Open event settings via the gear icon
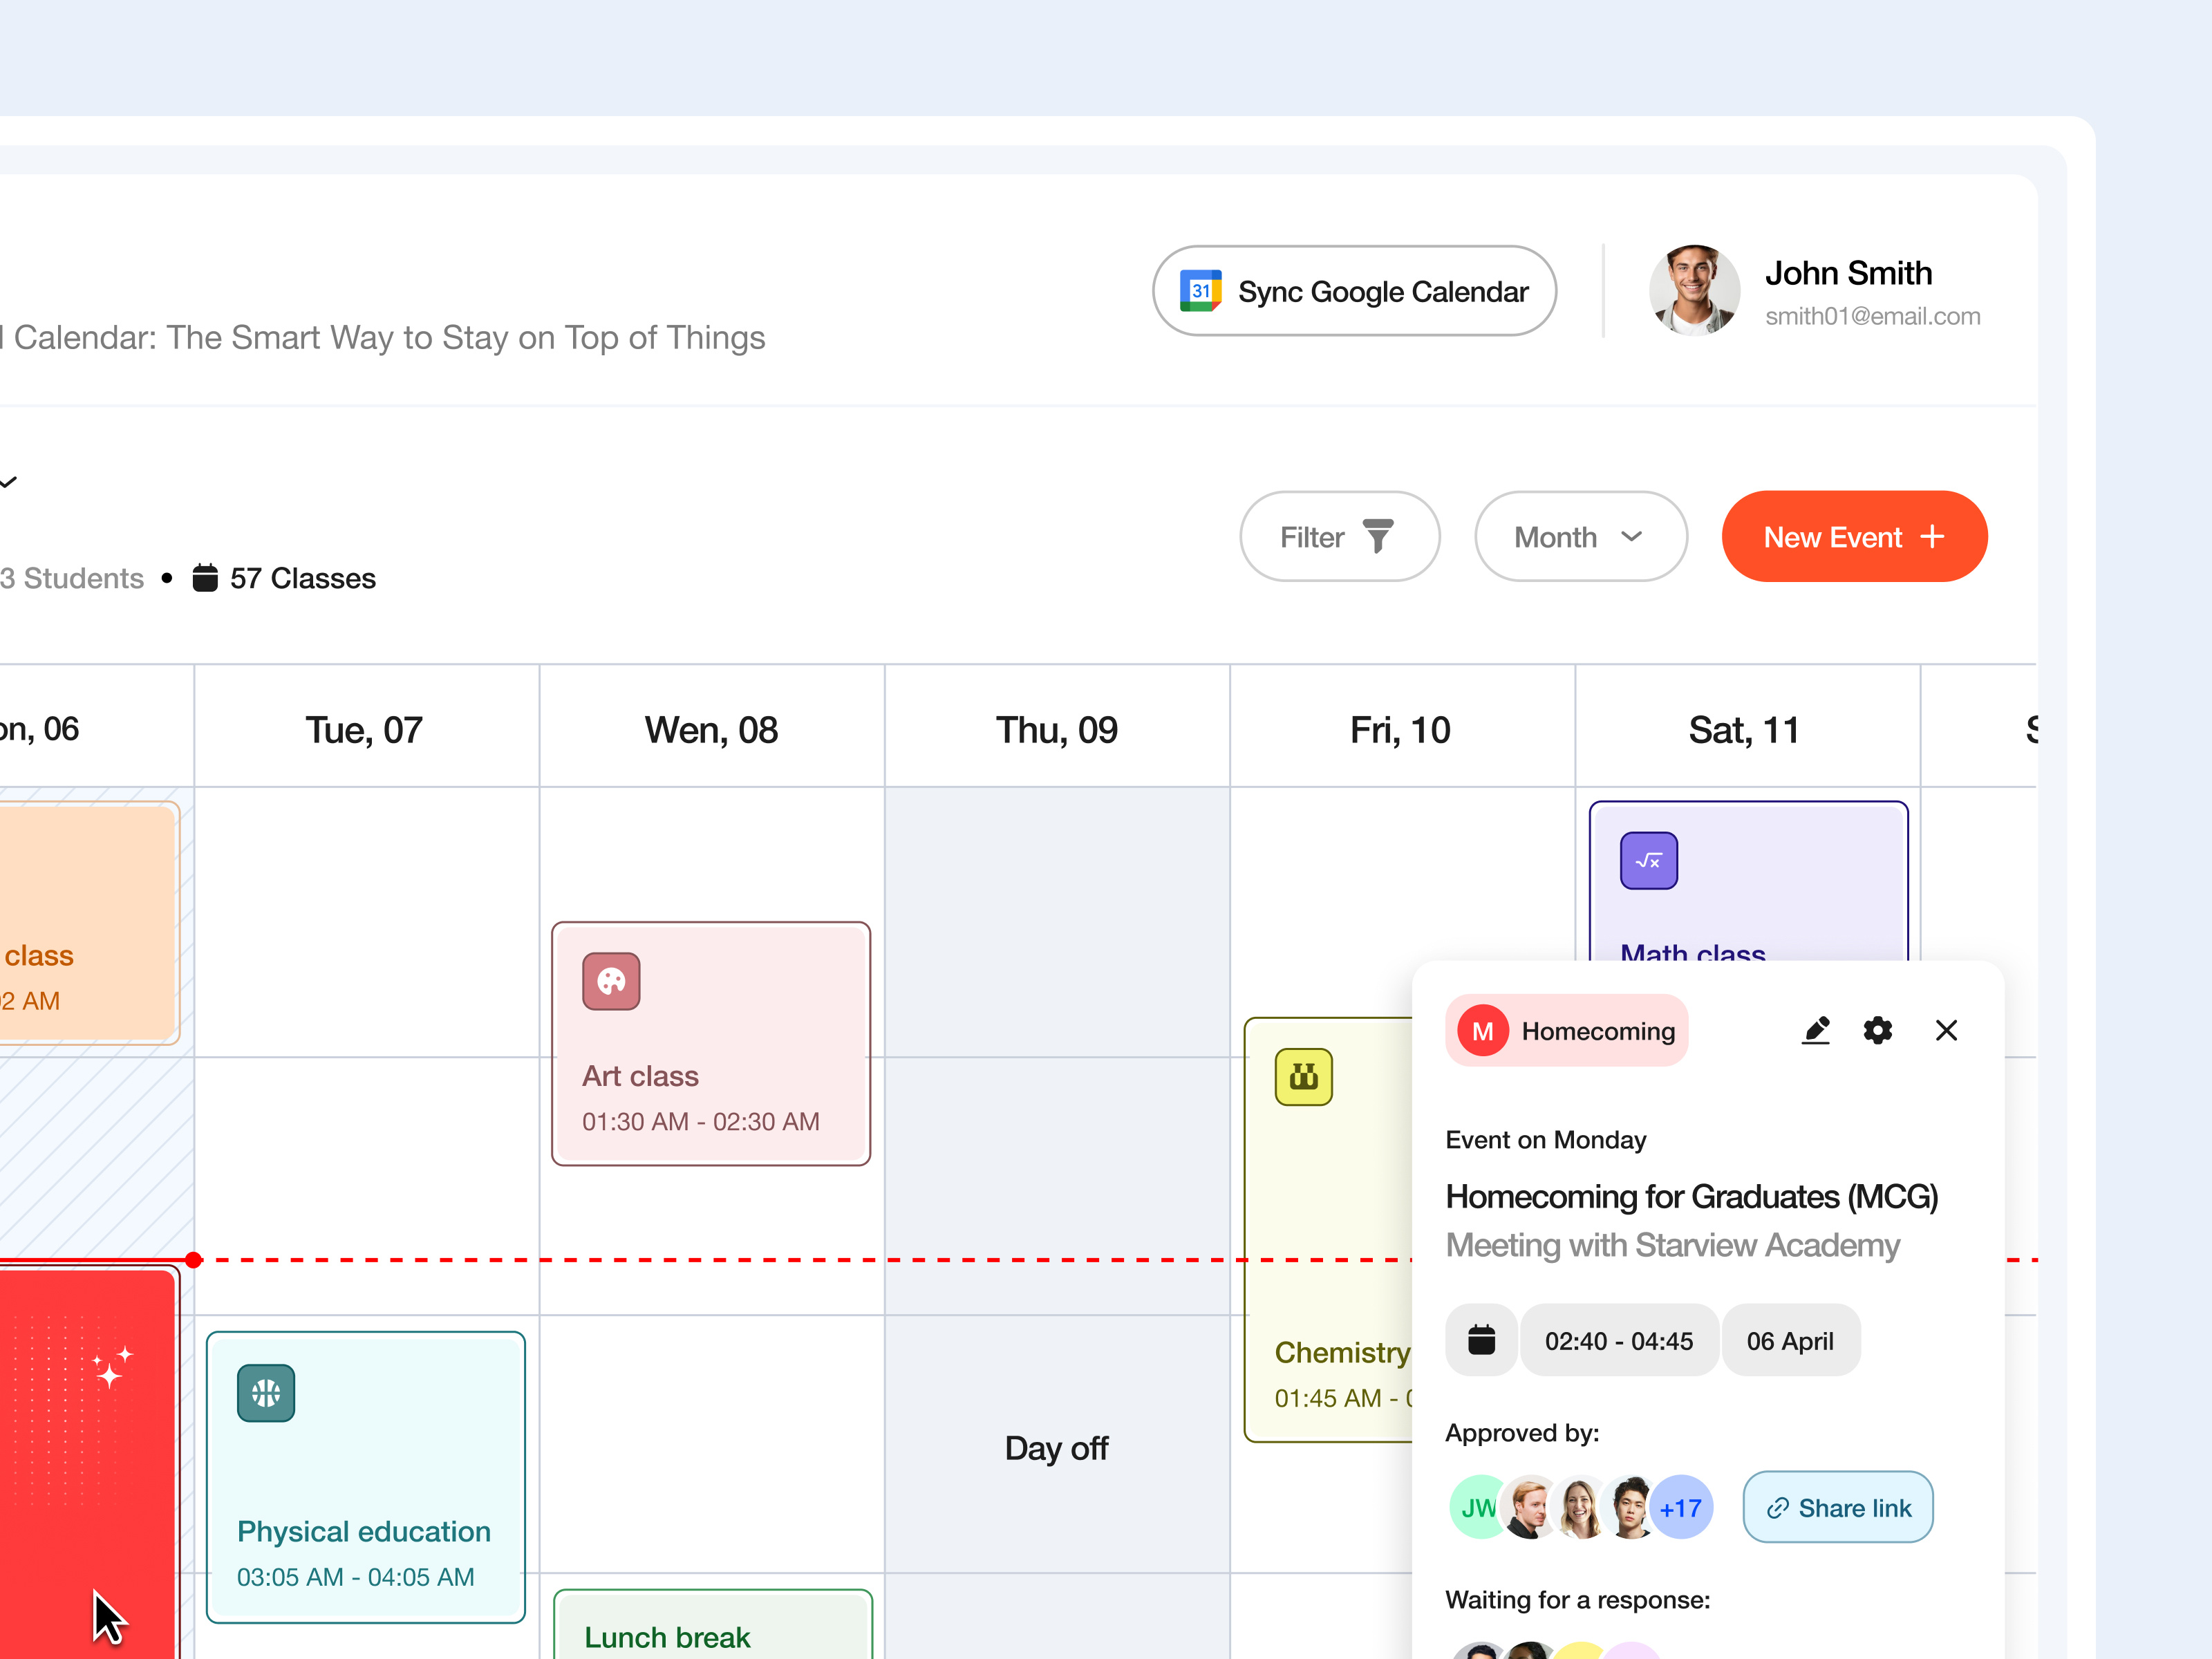The width and height of the screenshot is (2212, 1659). [1879, 1030]
